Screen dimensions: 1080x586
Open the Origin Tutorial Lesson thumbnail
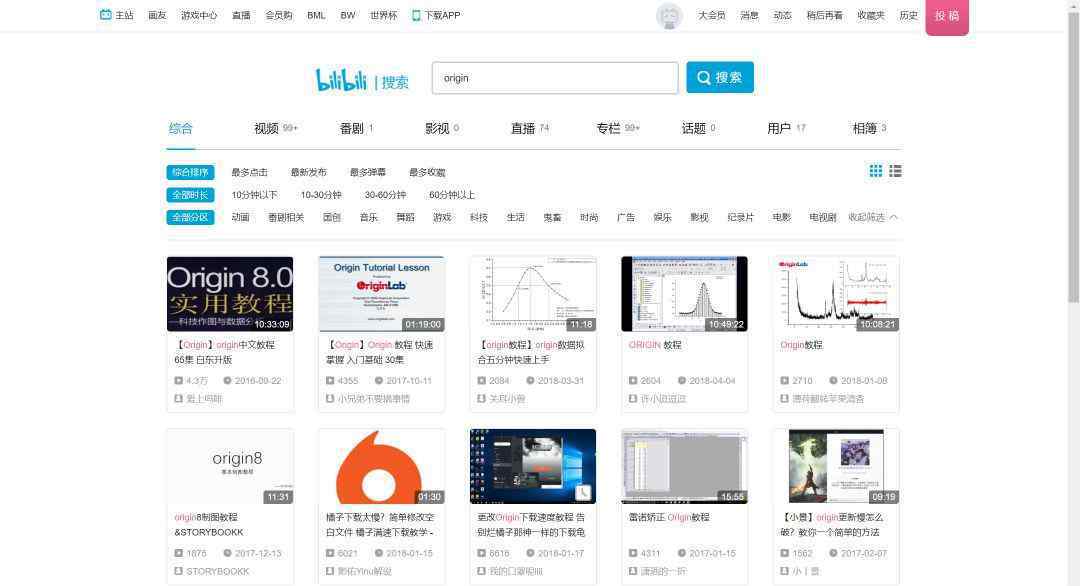click(382, 294)
